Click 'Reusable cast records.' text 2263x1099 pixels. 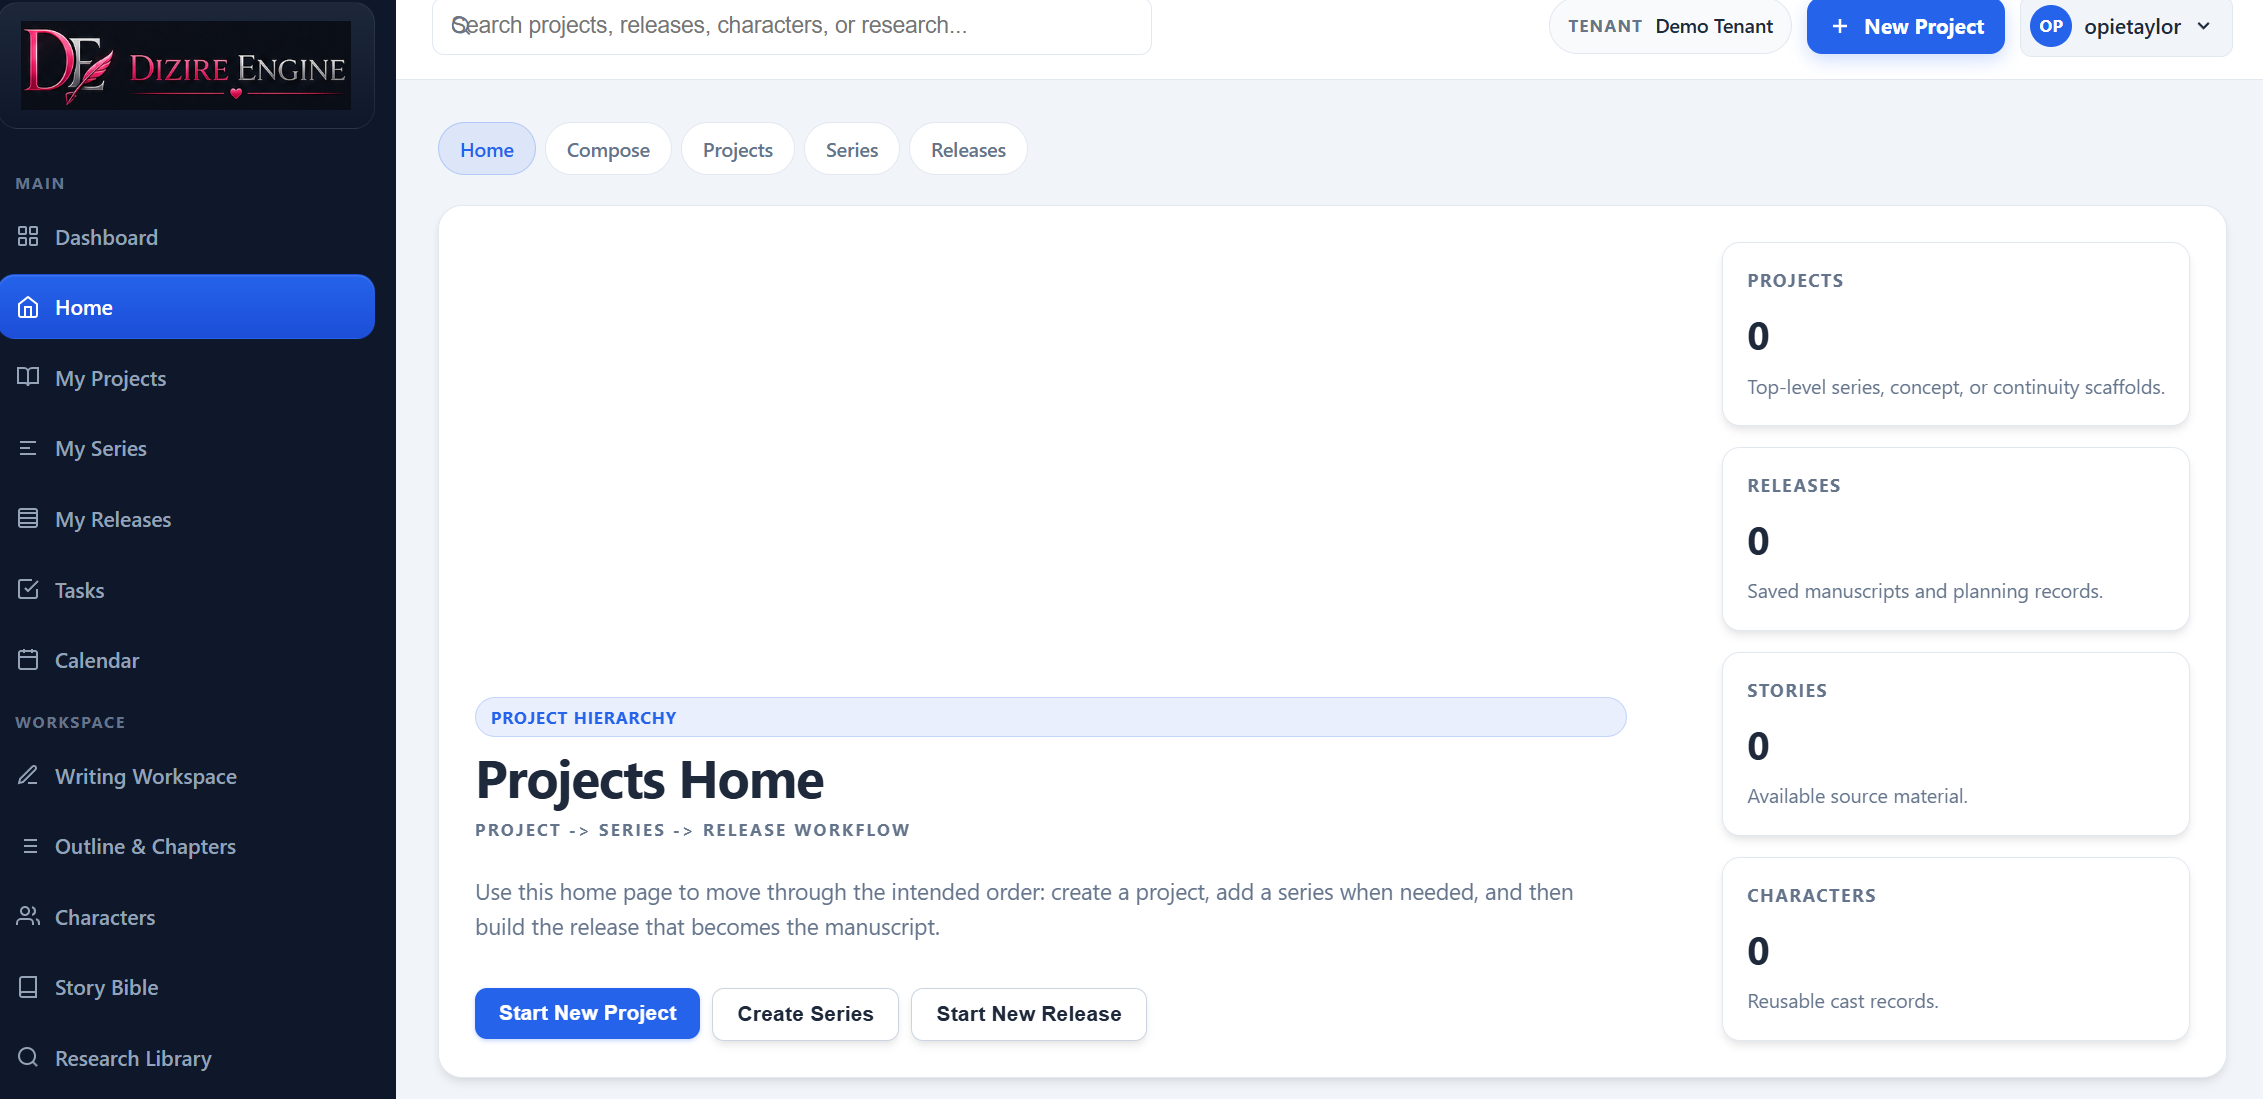click(1842, 1001)
